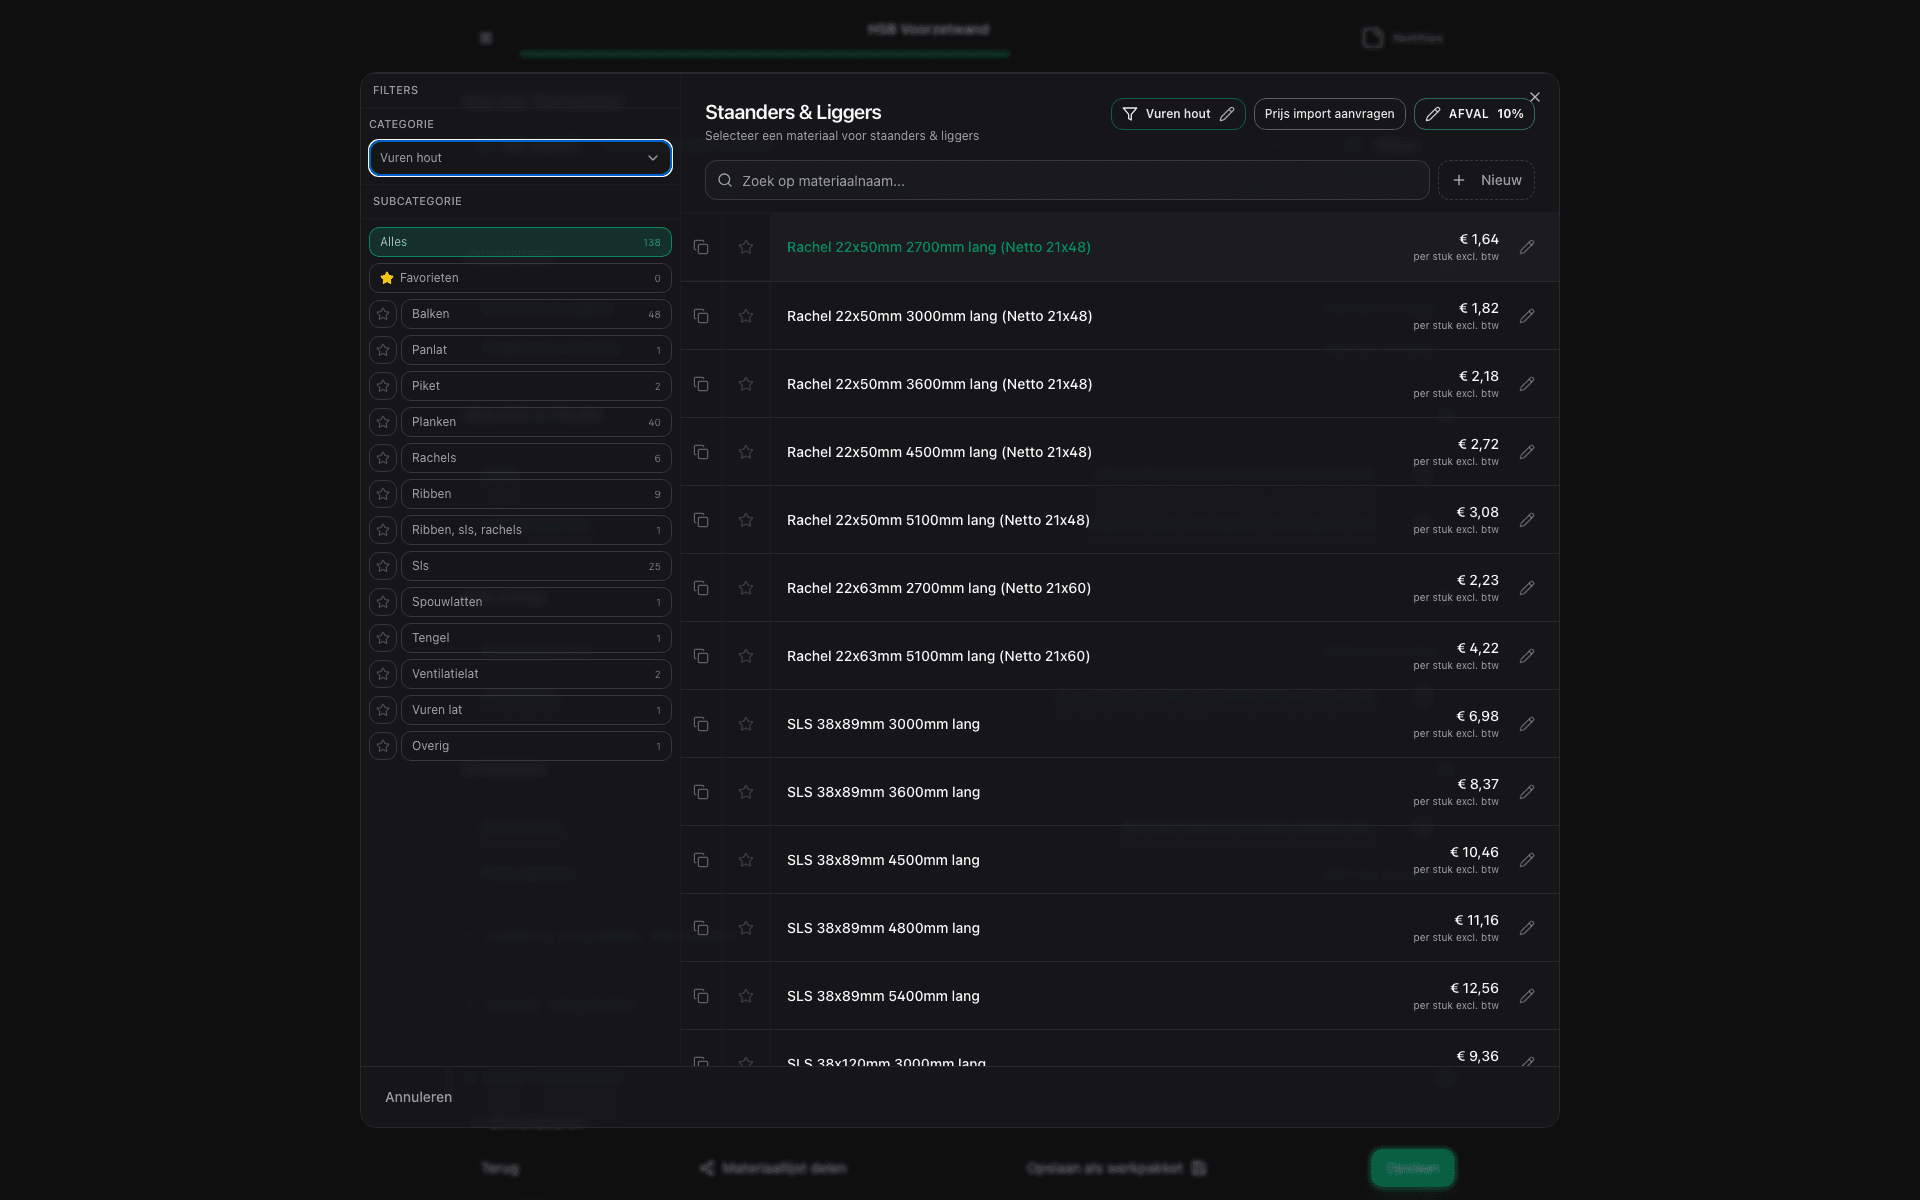Duplicate the Rachel 22x50mm 2700mm material
Viewport: 1920px width, 1200px height.
(701, 247)
